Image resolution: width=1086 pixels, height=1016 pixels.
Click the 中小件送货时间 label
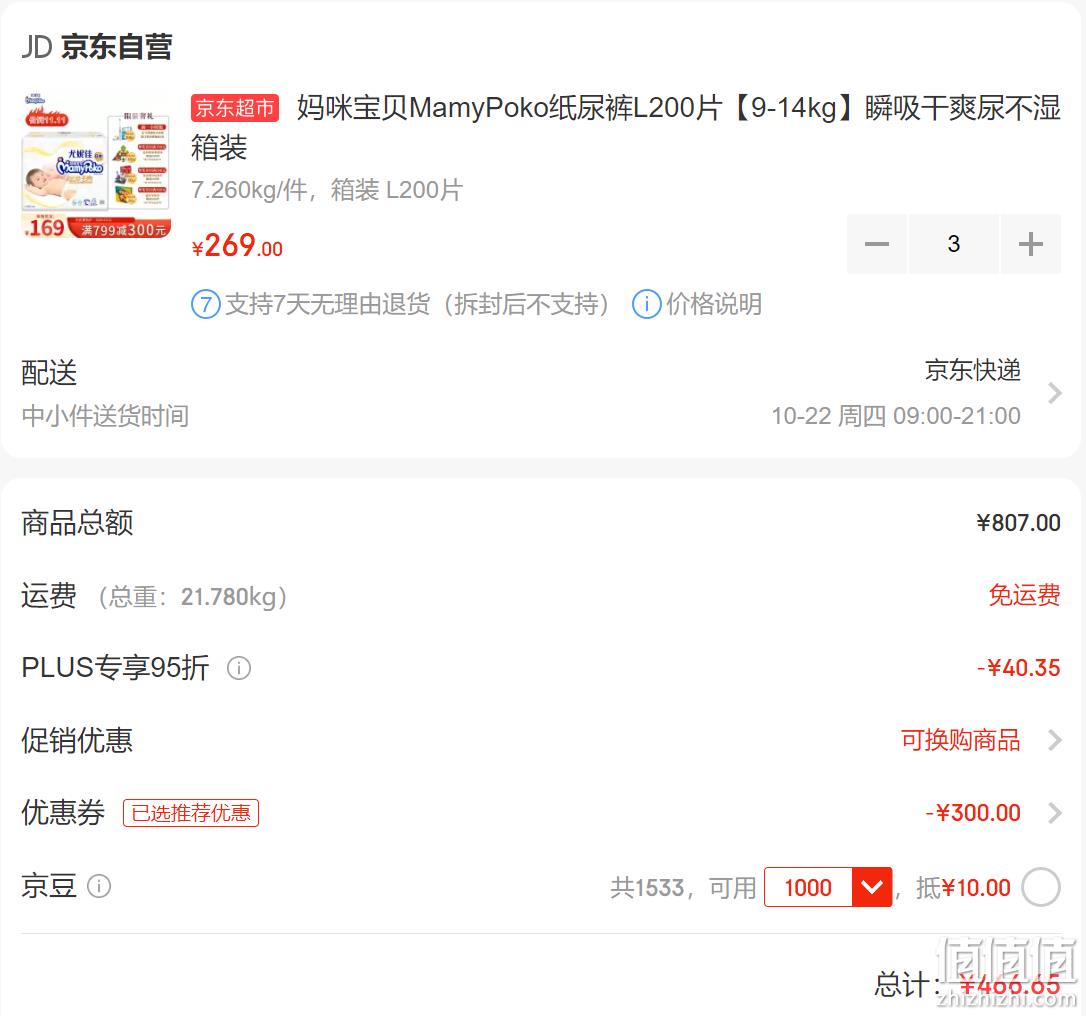105,416
